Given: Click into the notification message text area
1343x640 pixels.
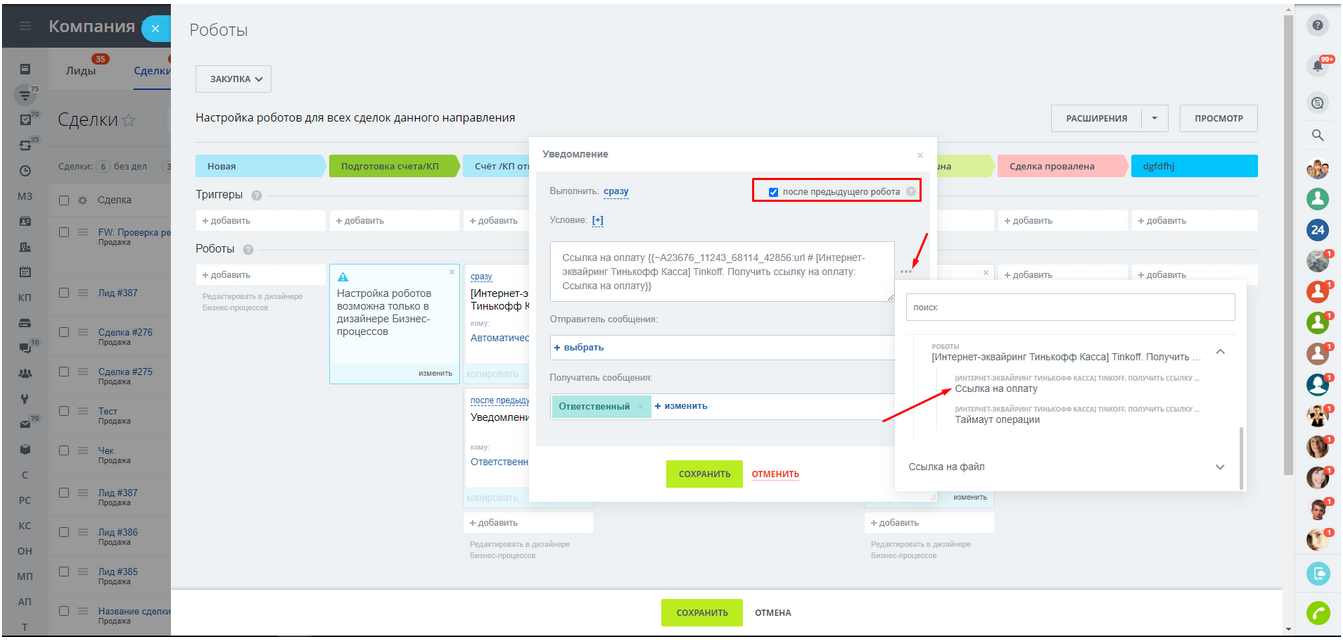Looking at the screenshot, I should (x=722, y=271).
